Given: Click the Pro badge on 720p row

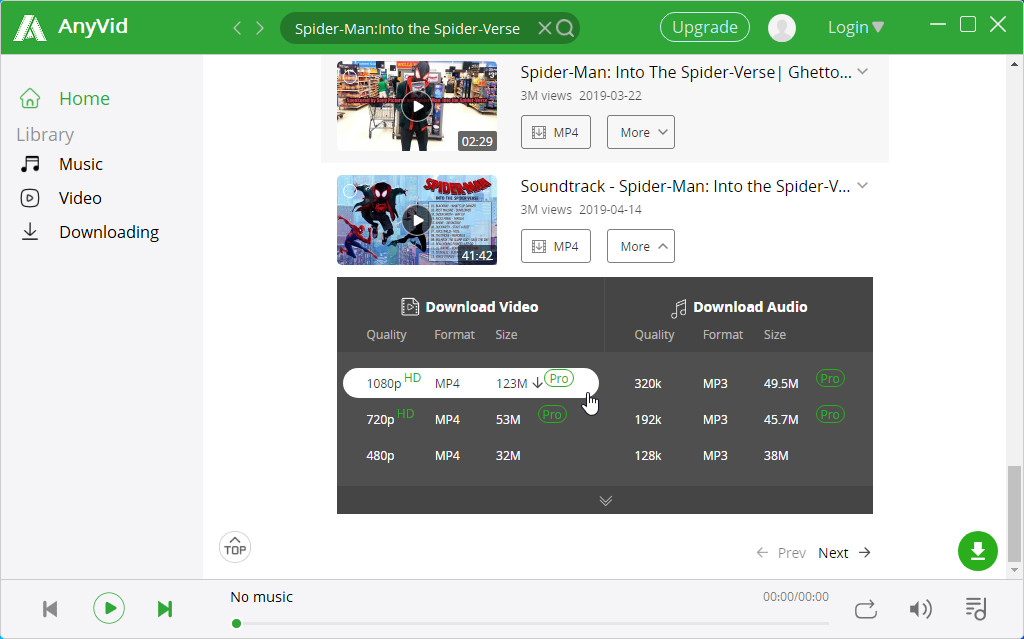Looking at the screenshot, I should (552, 414).
